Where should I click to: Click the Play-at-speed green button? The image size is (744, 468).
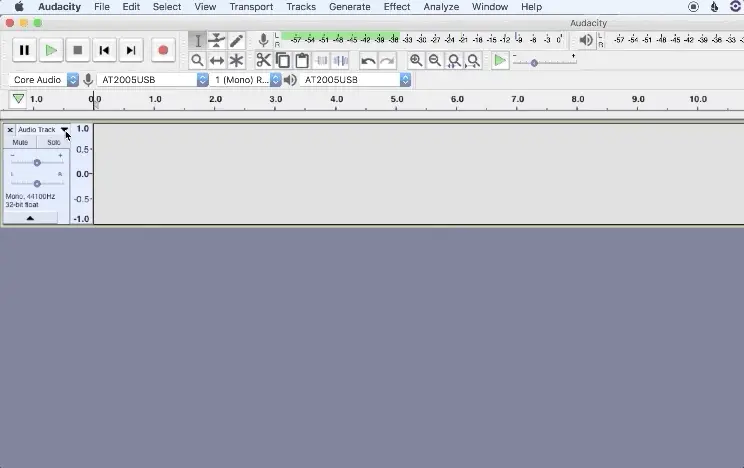click(500, 61)
